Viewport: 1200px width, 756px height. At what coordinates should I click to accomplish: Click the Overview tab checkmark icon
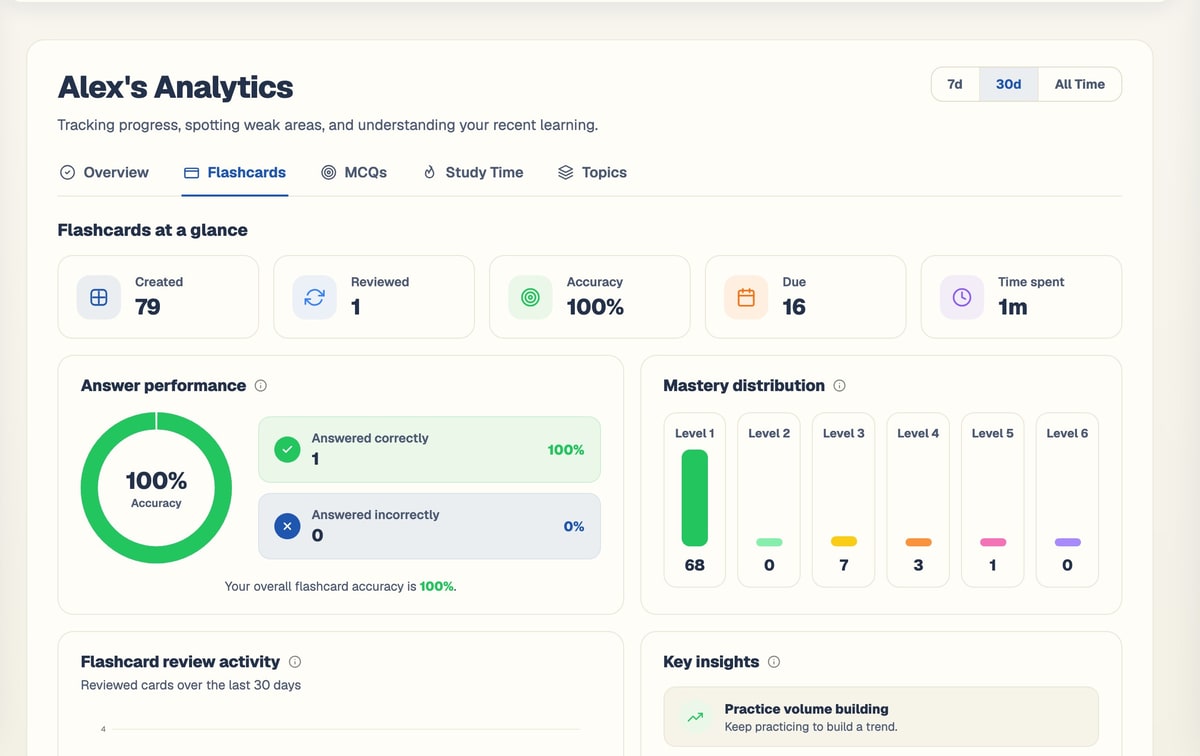pos(67,172)
